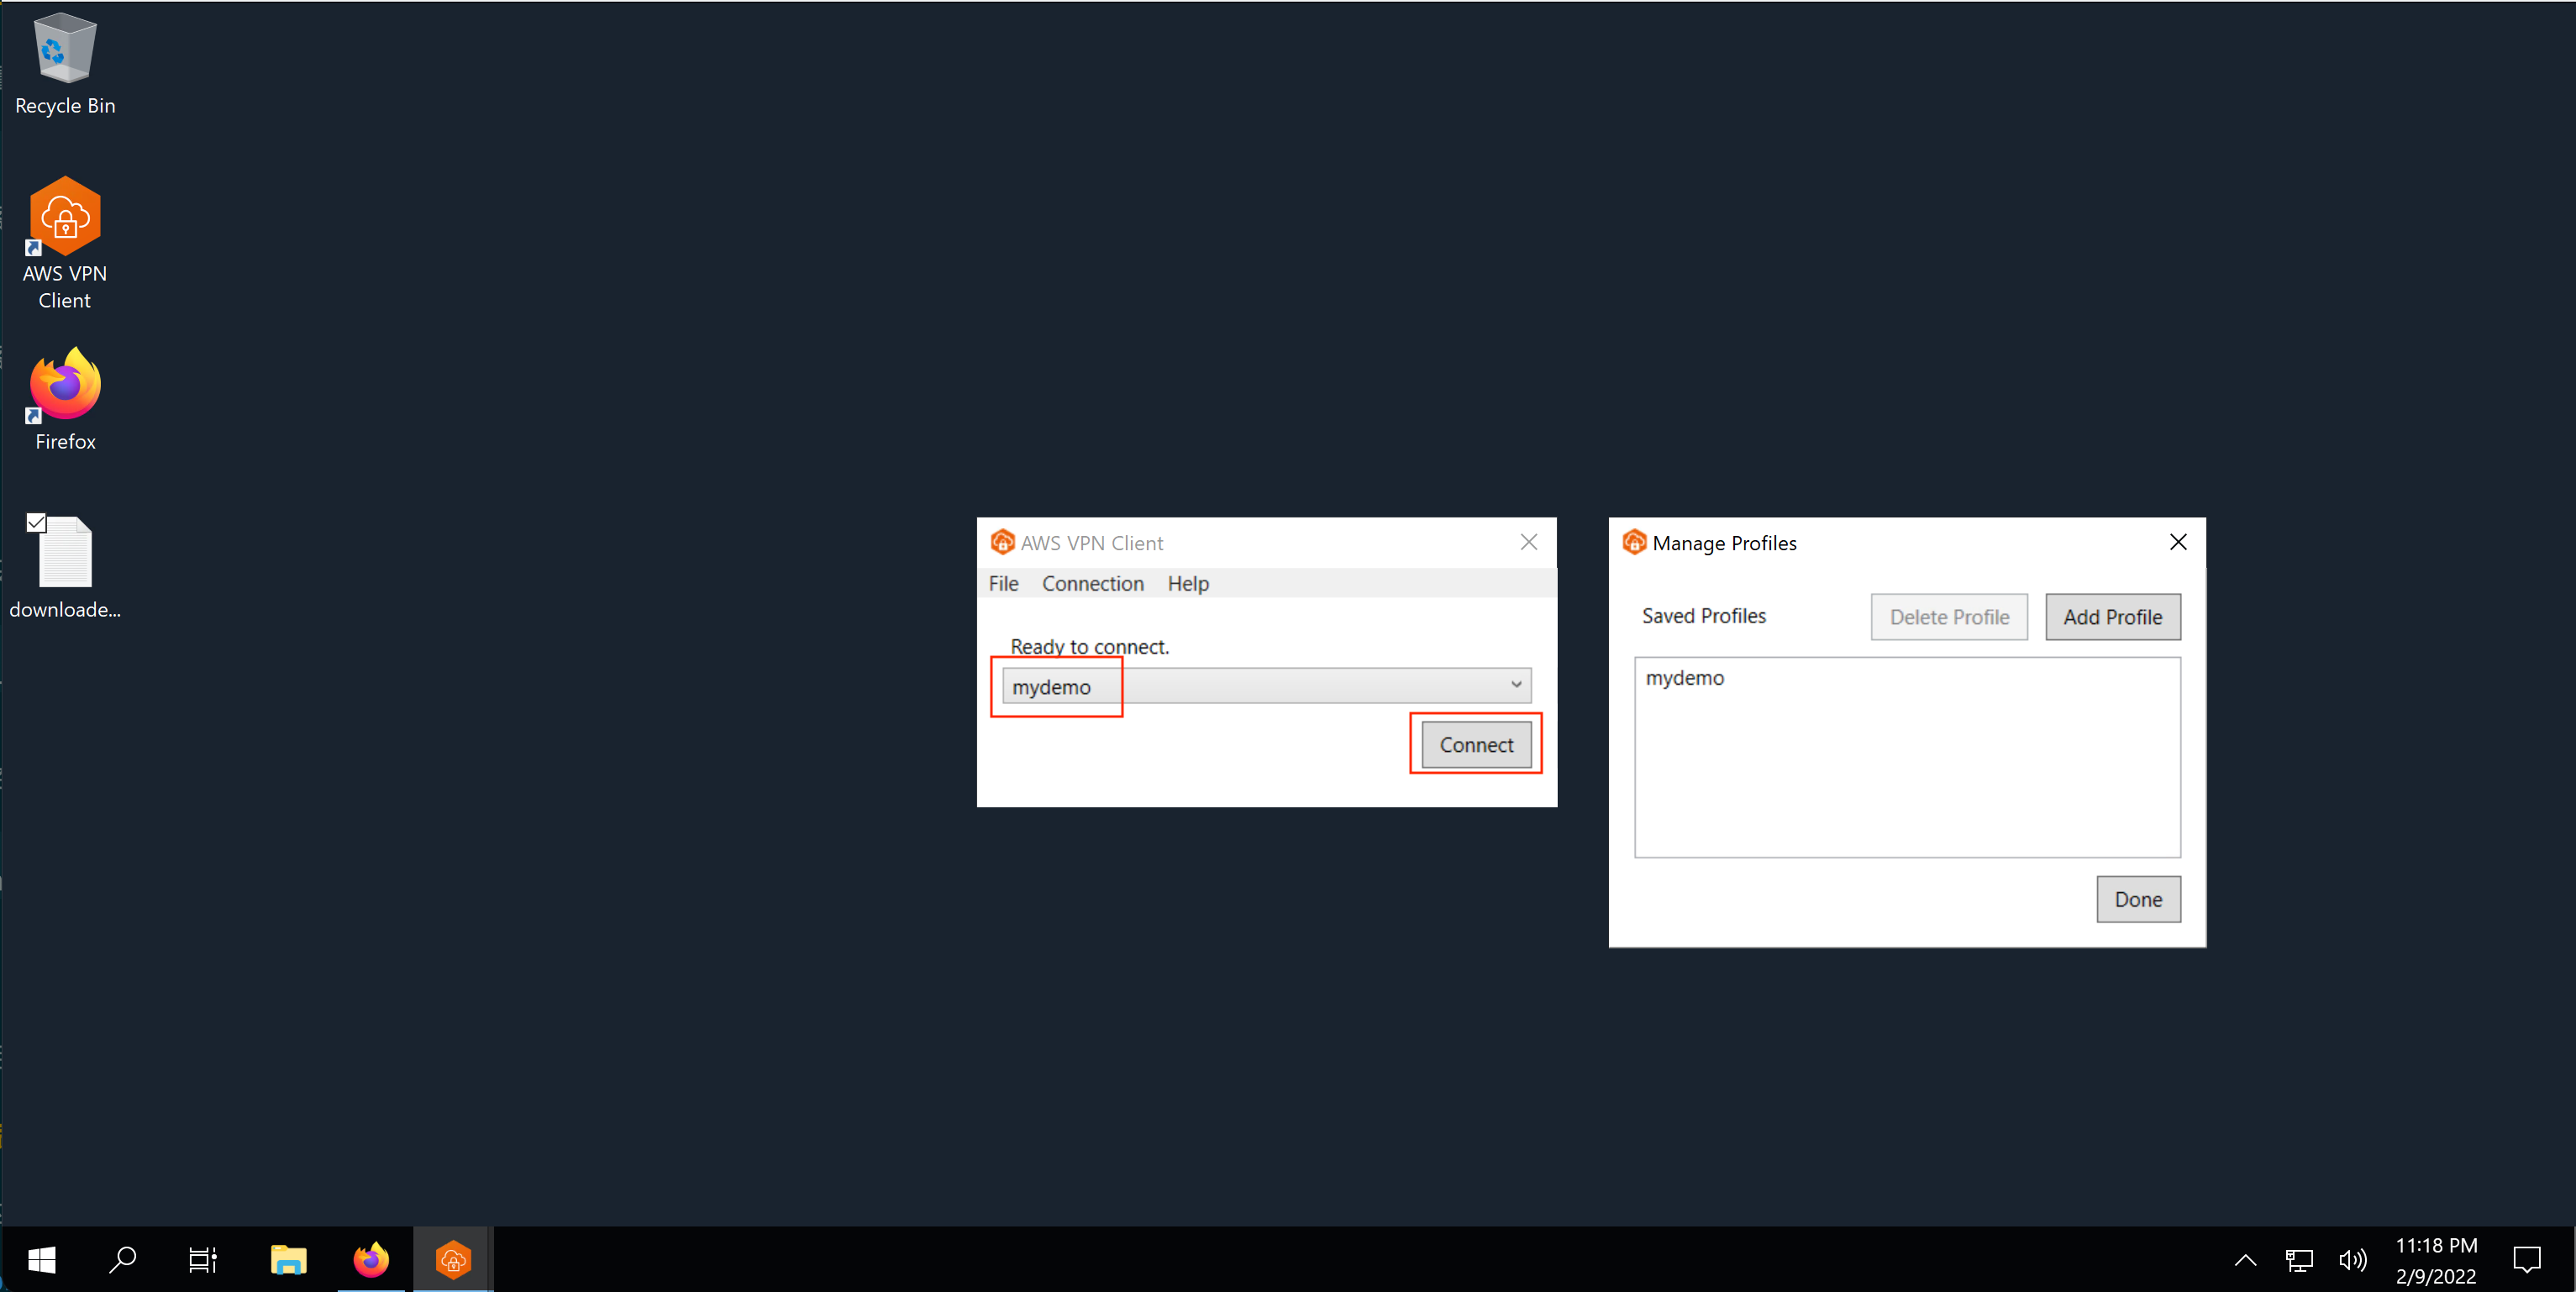Click Done in Manage Profiles
This screenshot has width=2576, height=1292.
[2138, 899]
